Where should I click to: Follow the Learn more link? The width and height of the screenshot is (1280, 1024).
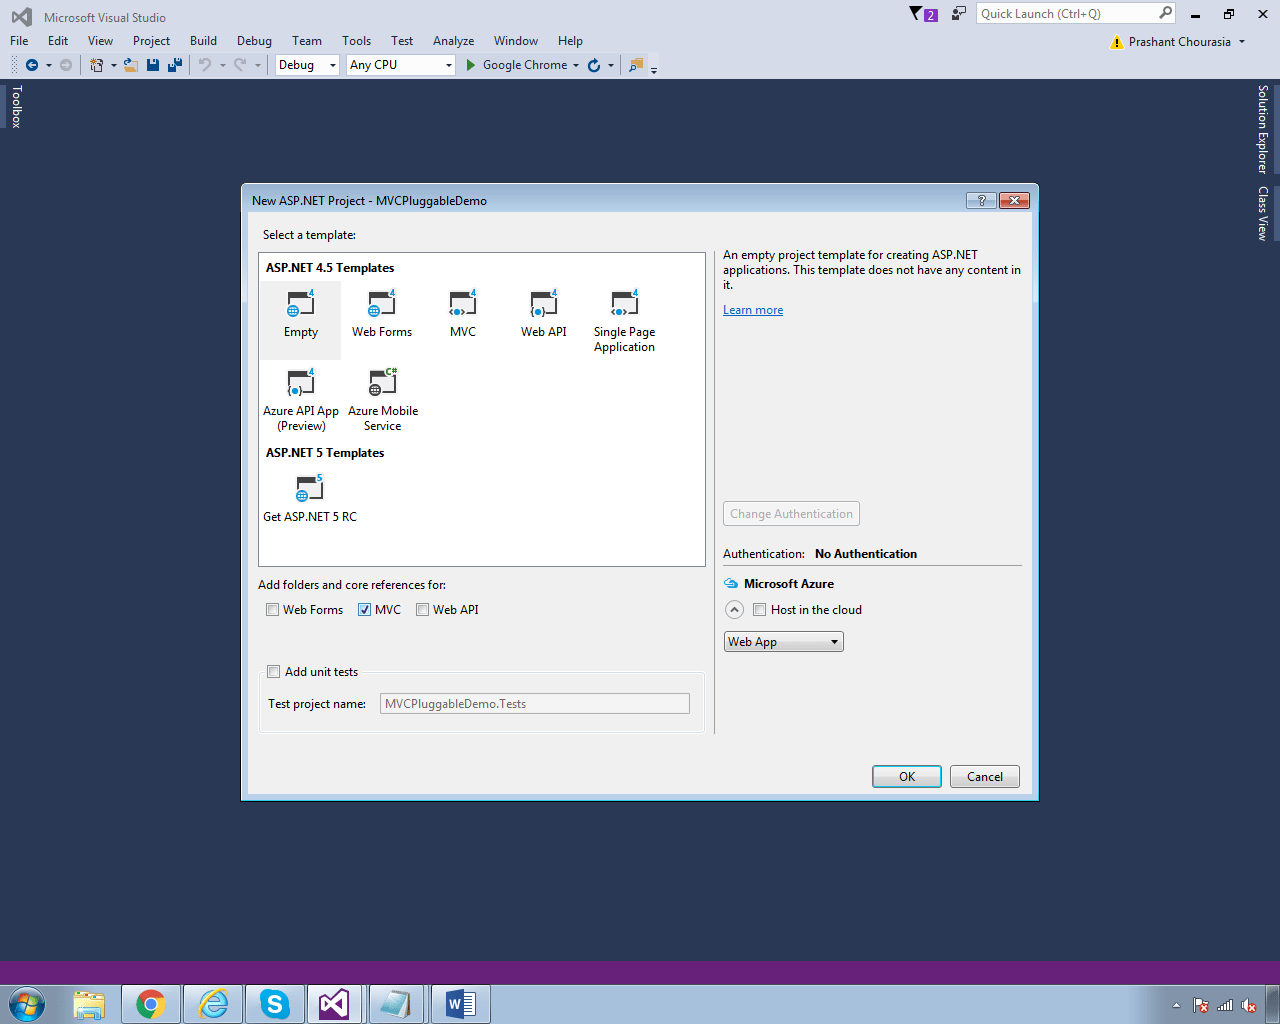click(x=753, y=310)
